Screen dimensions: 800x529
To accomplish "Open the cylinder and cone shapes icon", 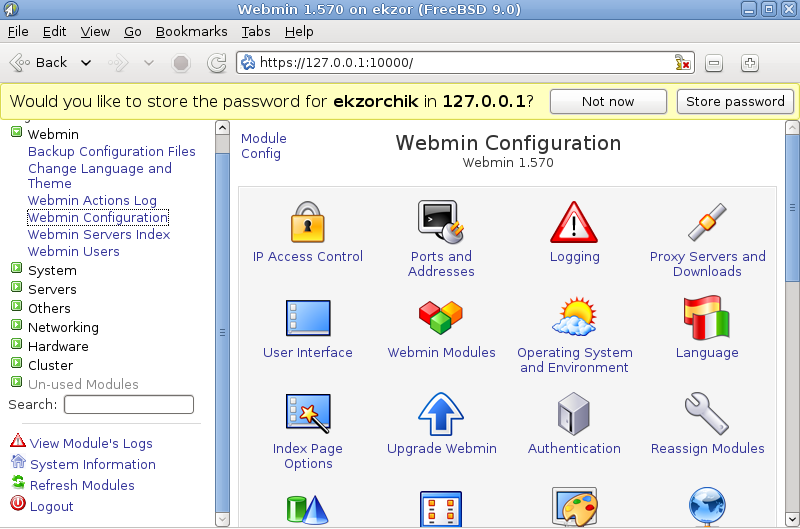I will click(308, 509).
